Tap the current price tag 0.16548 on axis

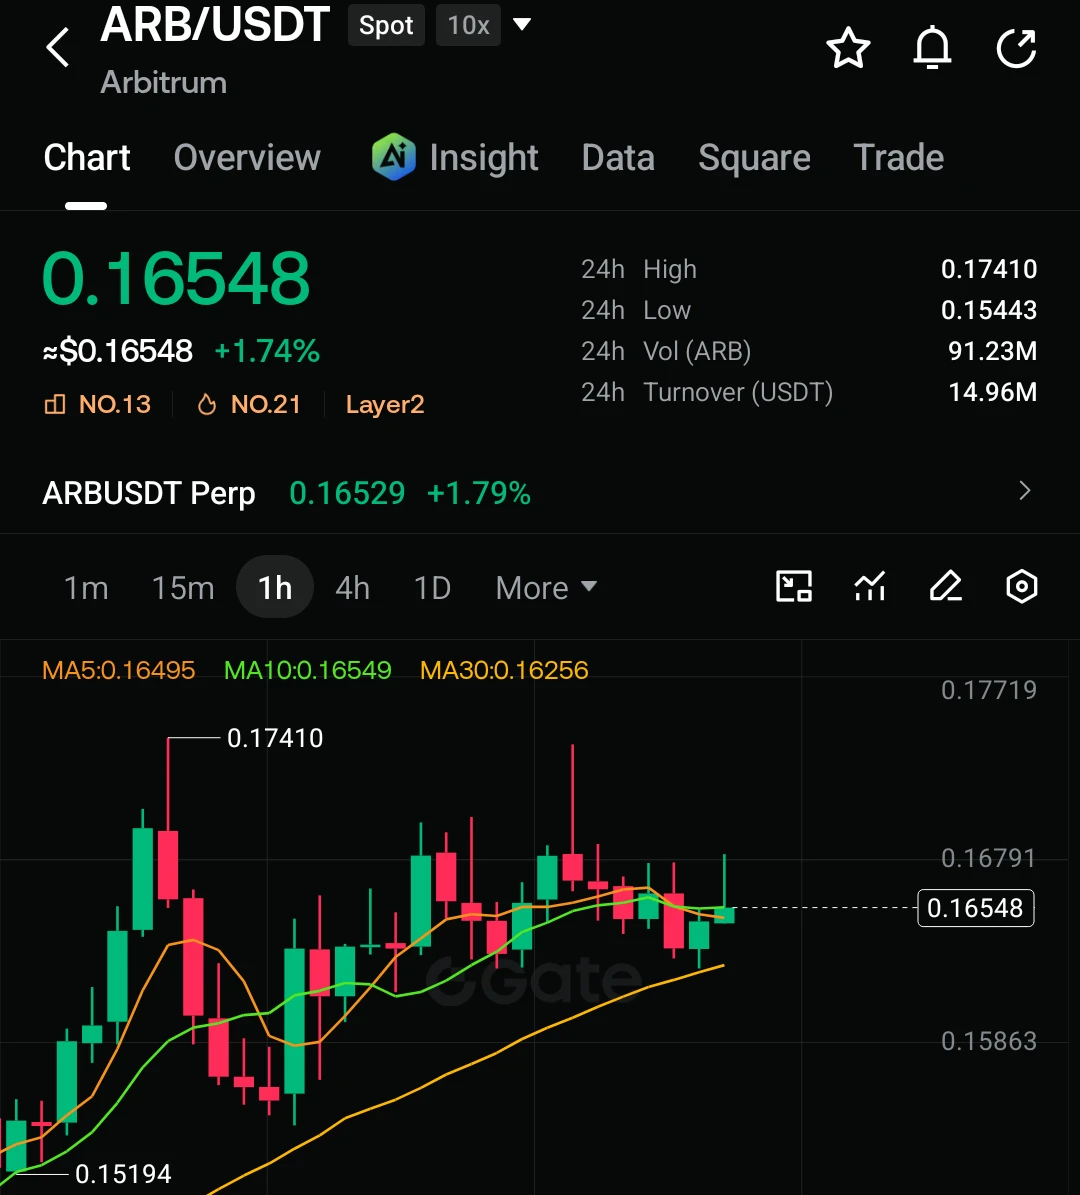click(x=976, y=908)
